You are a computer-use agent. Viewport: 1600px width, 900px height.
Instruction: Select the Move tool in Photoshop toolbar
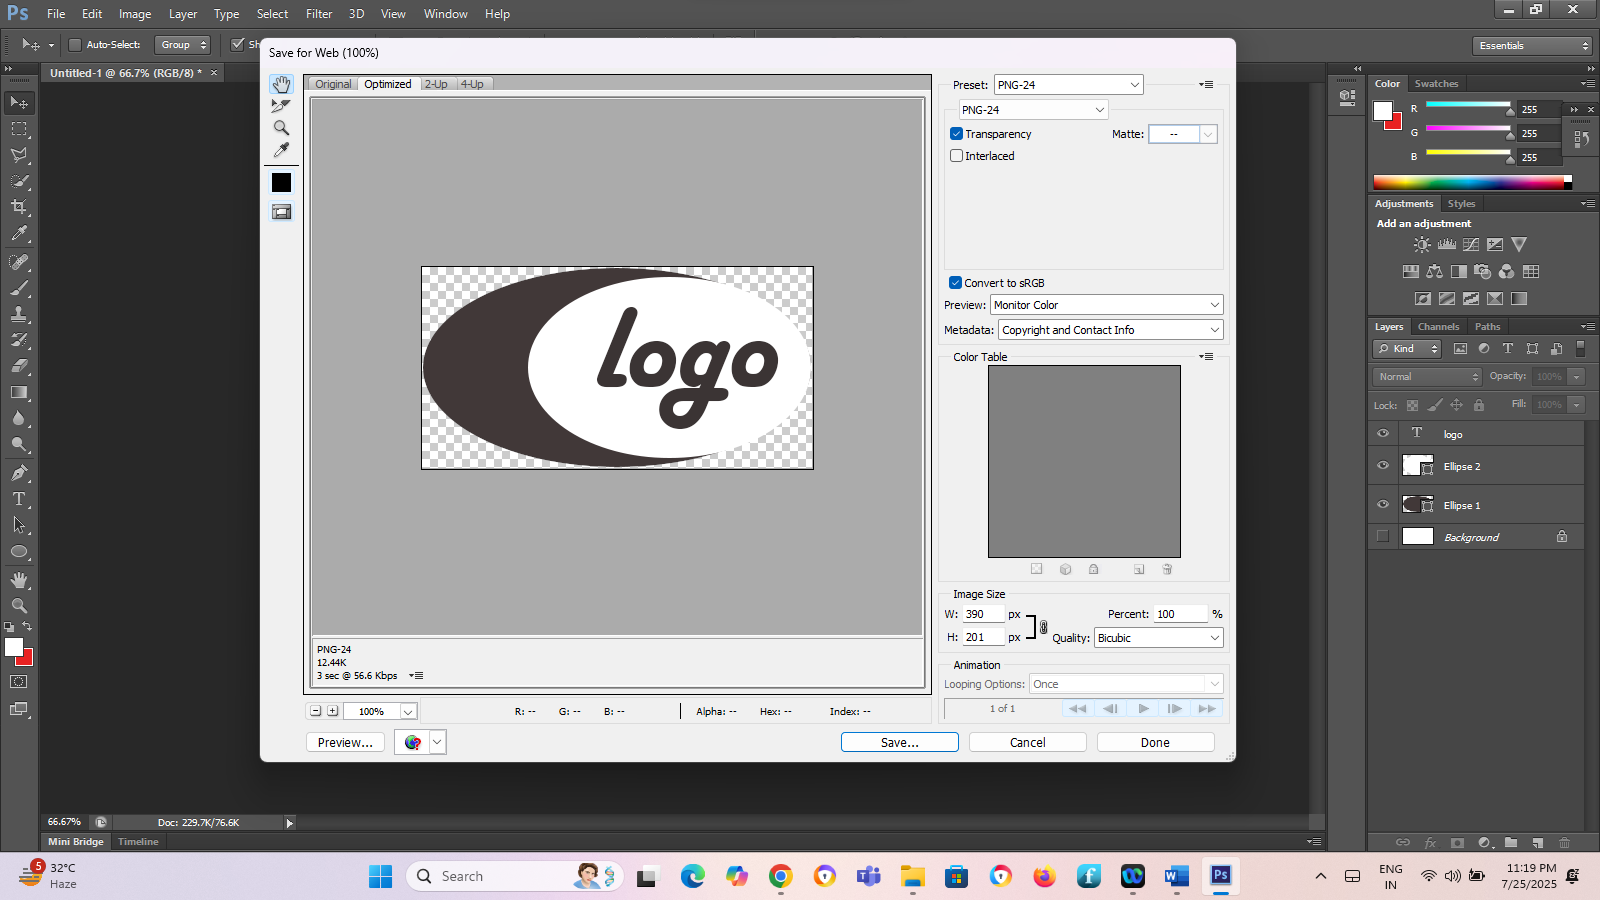tap(19, 103)
